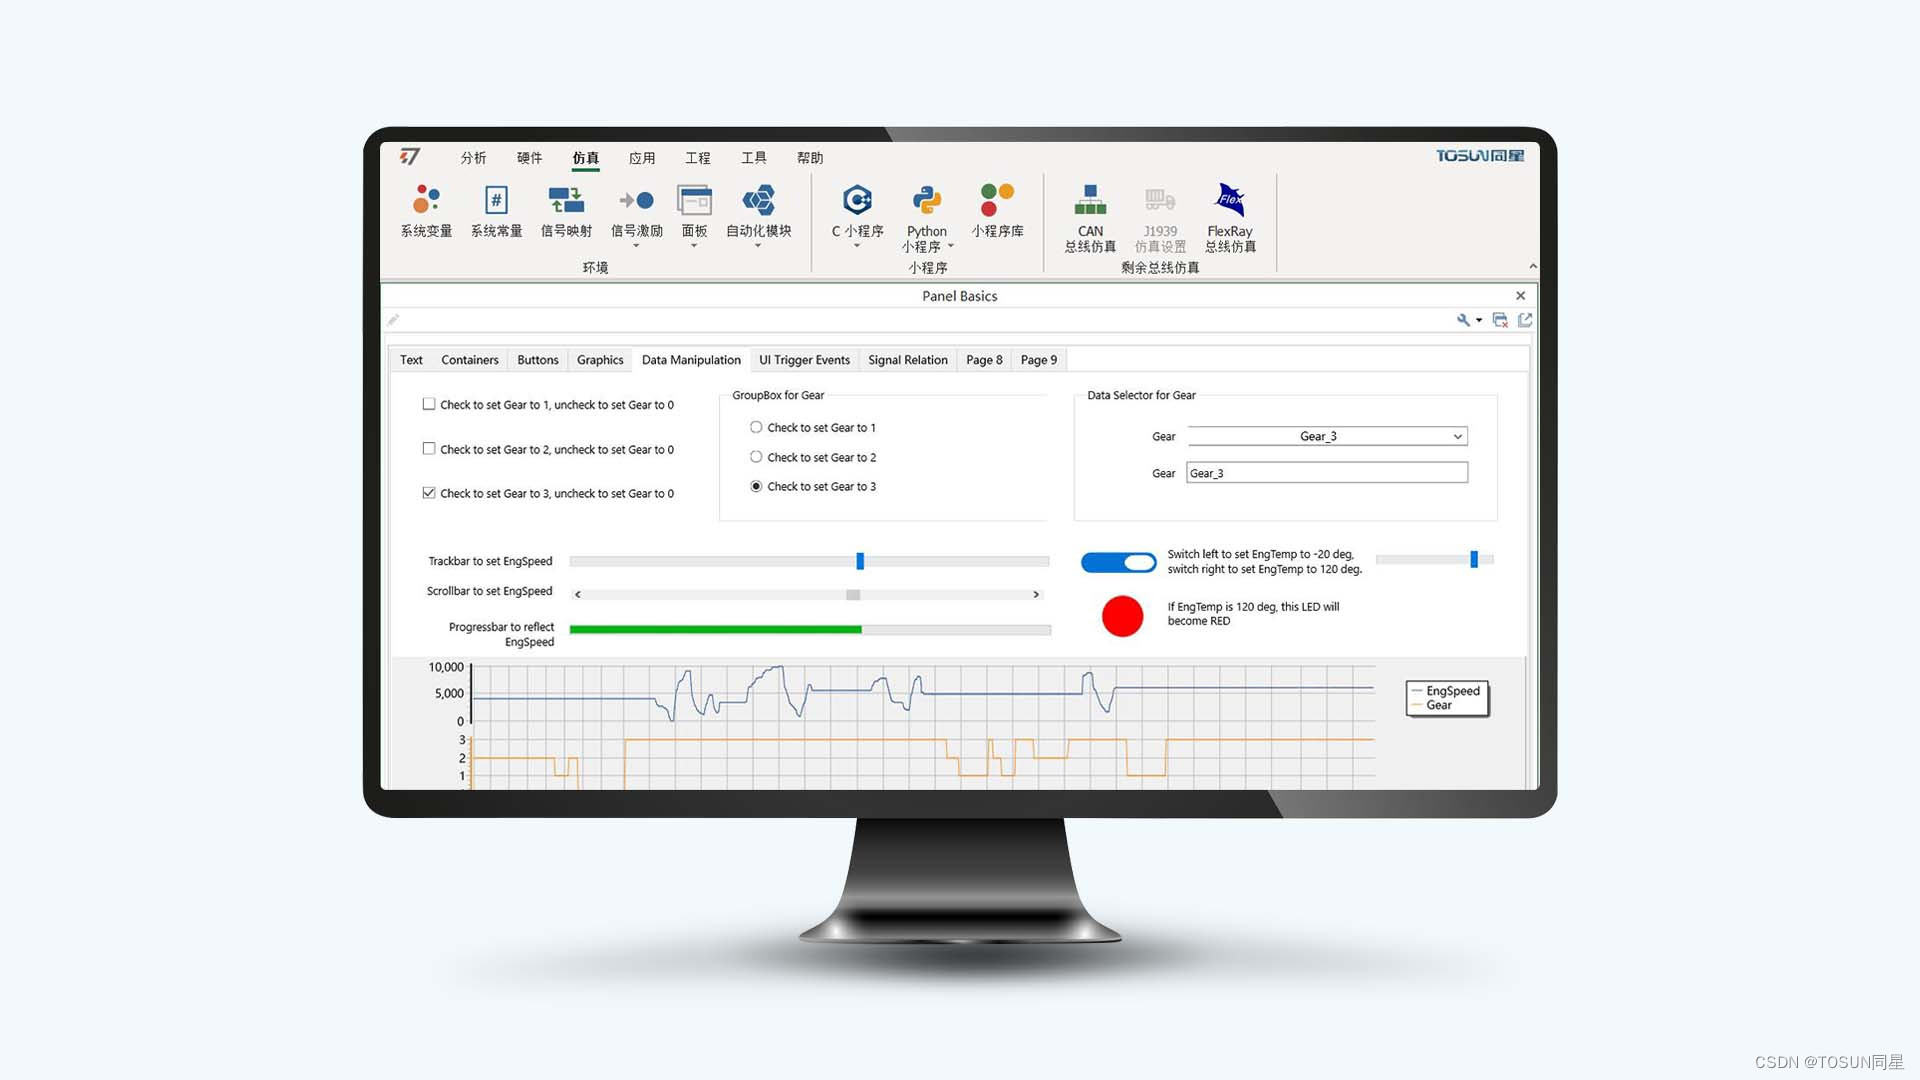Click the EngSpeed scrollbar thumb
The image size is (1920, 1080).
pos(853,594)
